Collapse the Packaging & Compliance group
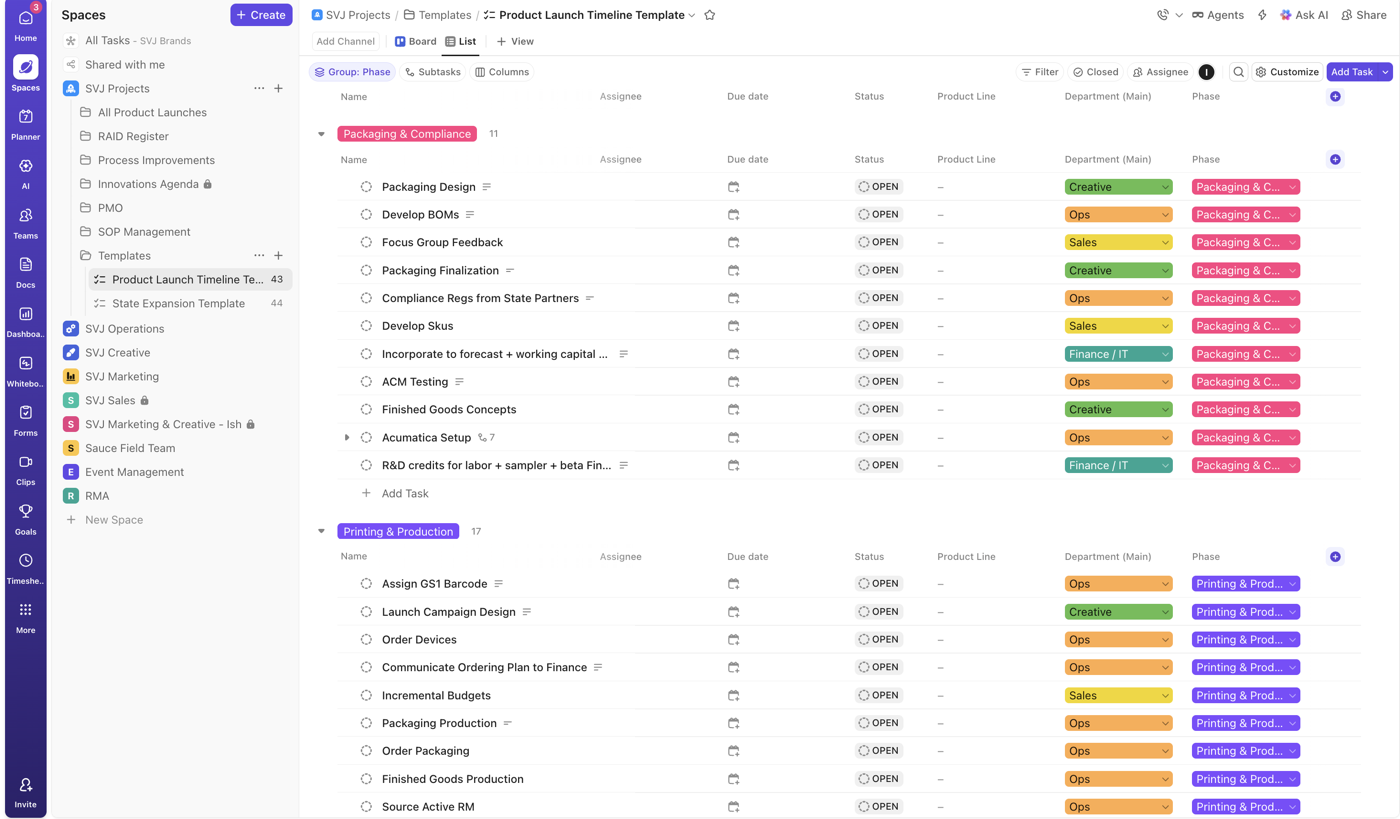1400x819 pixels. (321, 134)
